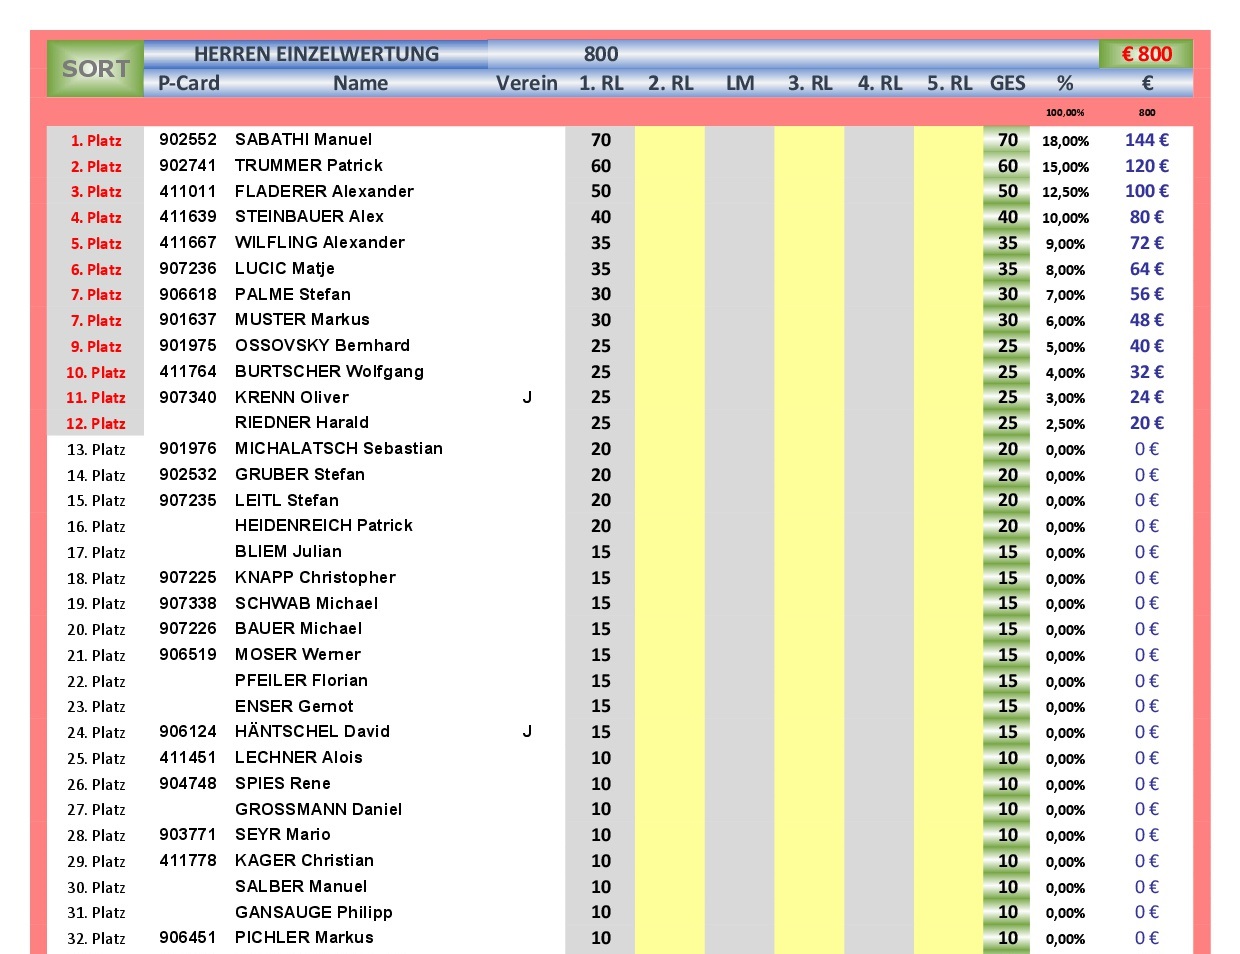Select the P-Card column header
Screen dimensions: 1240x954
189,83
